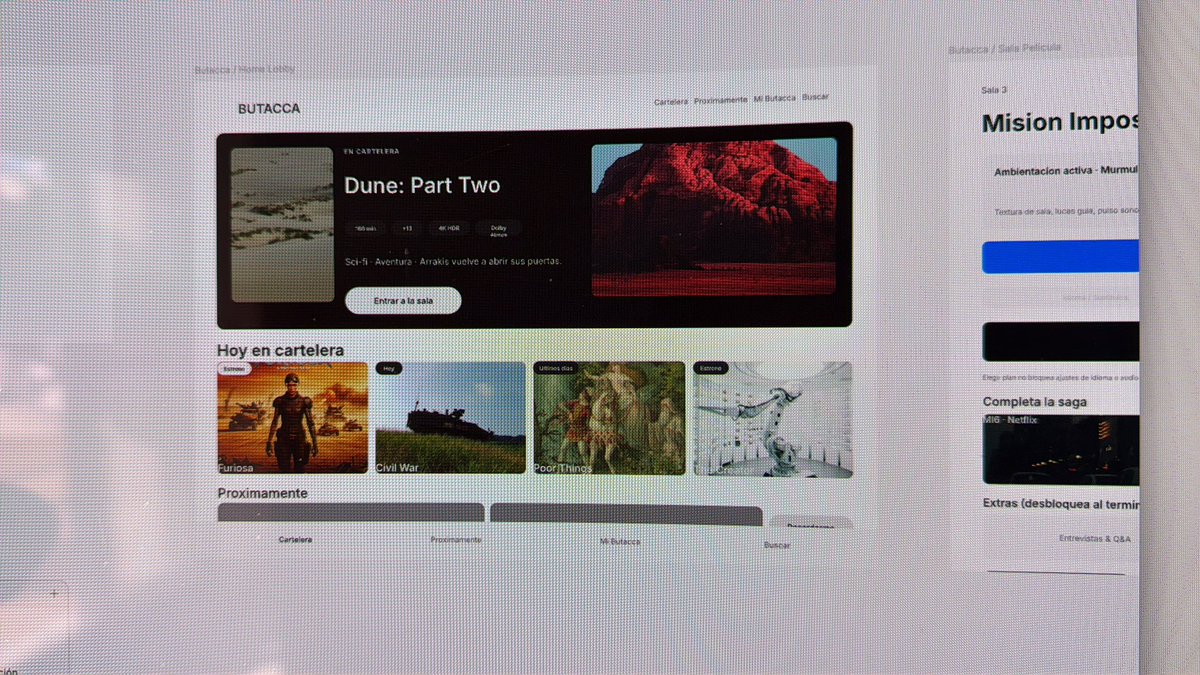
Task: Click the +13 age rating chip
Action: (407, 229)
